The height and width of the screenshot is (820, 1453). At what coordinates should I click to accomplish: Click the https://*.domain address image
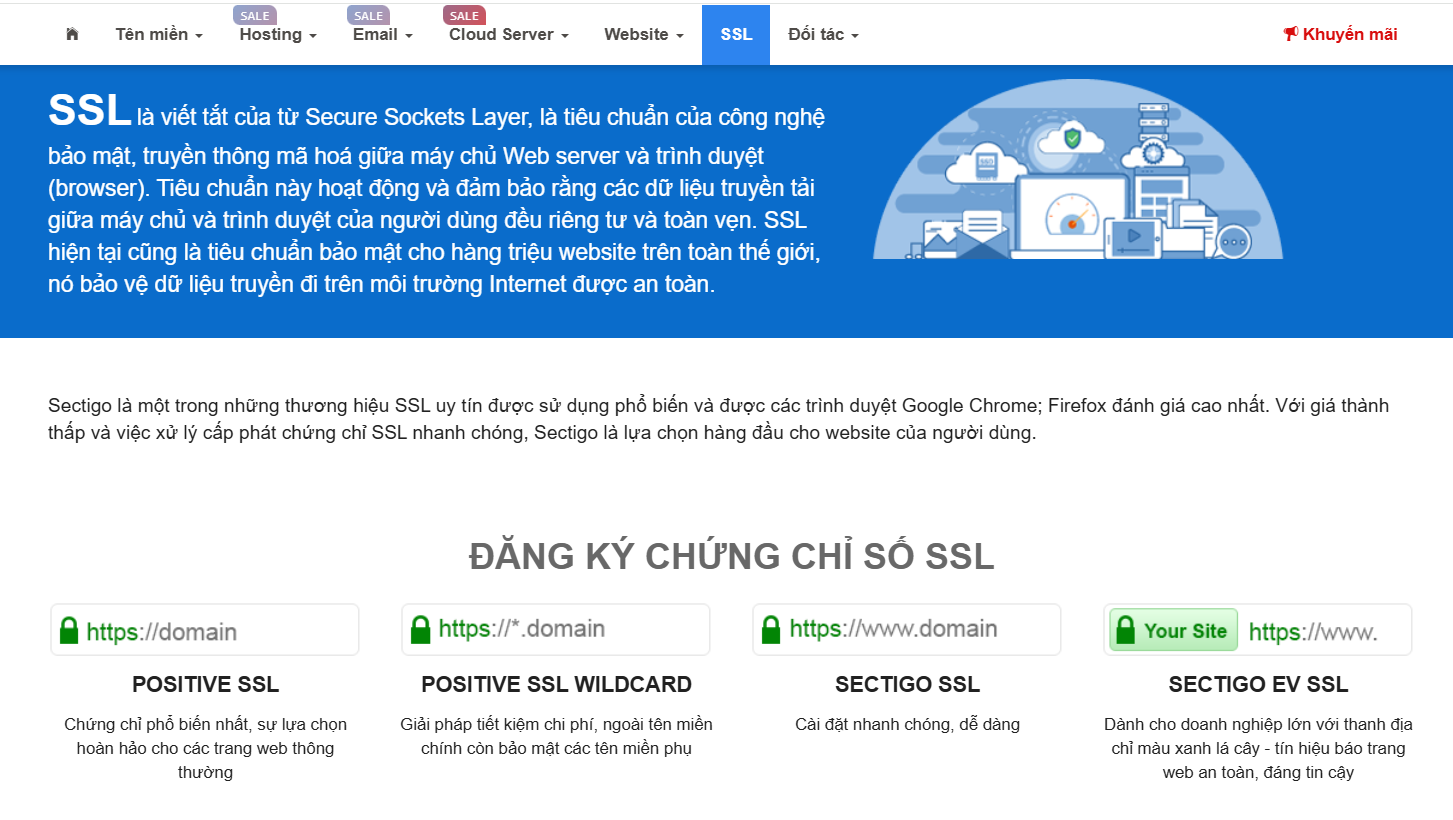pos(556,629)
